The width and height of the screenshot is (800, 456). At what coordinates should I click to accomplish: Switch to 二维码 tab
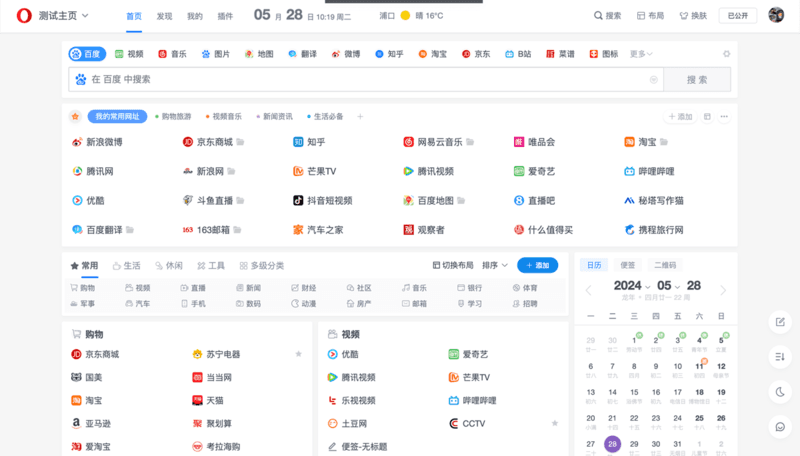[x=665, y=265]
